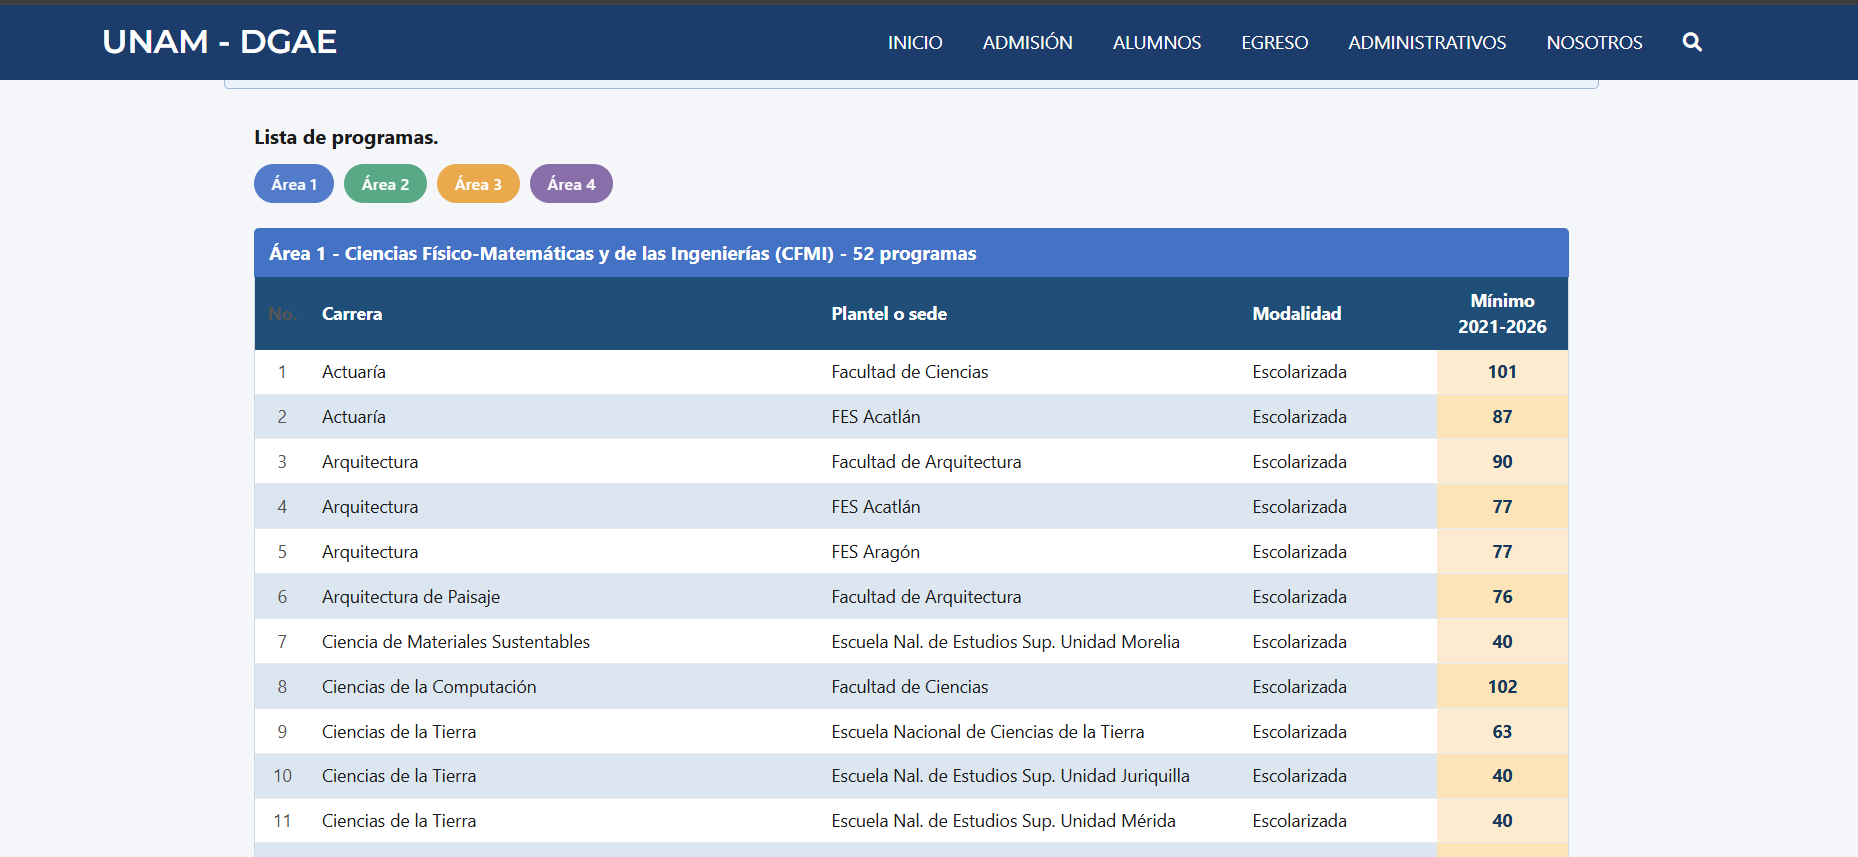Click the search magnifier icon in the navbar
Screen dimensions: 1858x857
[x=1692, y=42]
